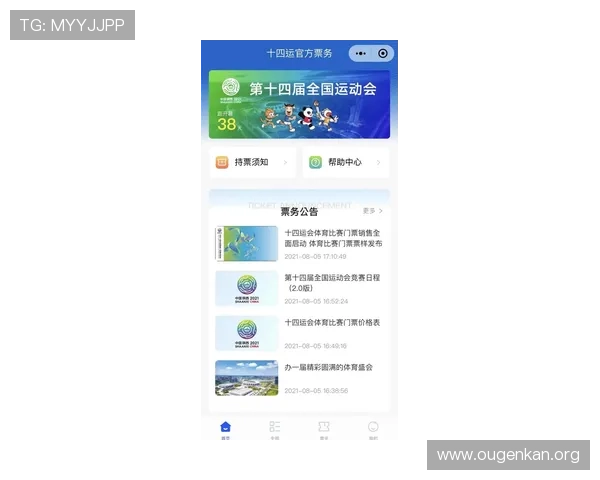Image resolution: width=600 pixels, height=480 pixels.
Task: Open article 办一届精彩圆满的体育盛会
Action: click(x=328, y=367)
